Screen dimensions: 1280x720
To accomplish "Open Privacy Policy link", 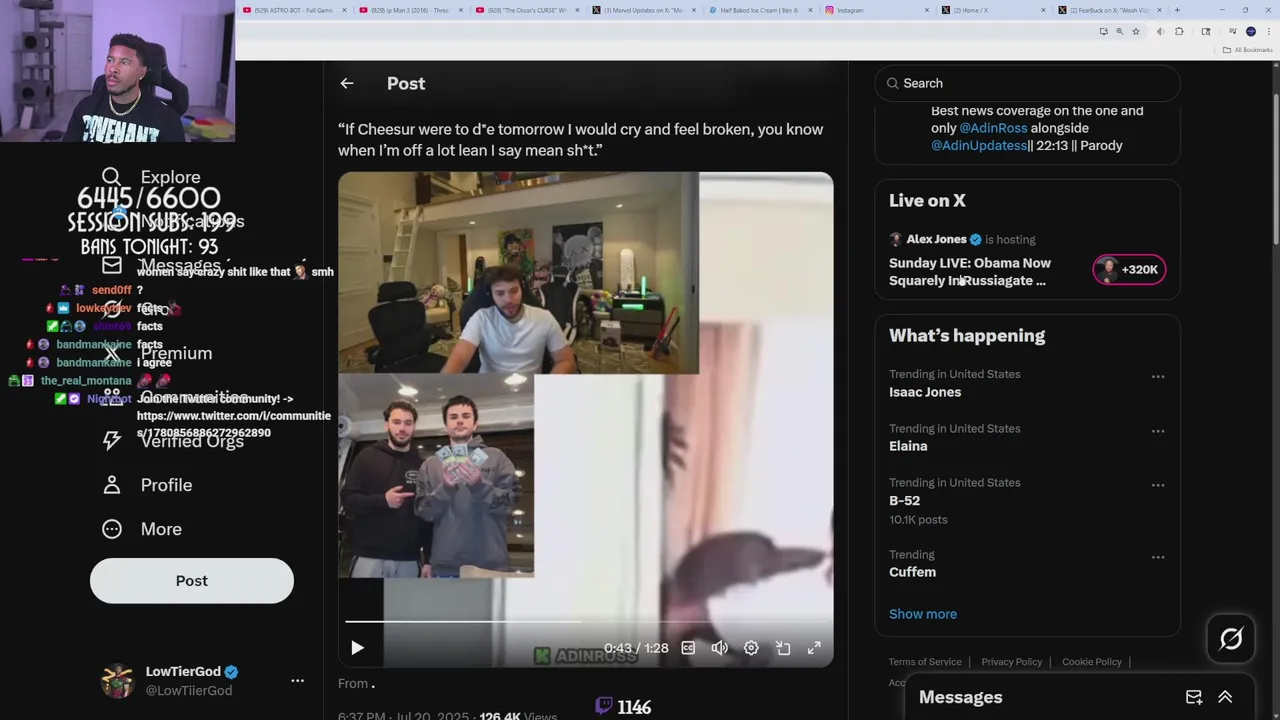I will 1011,662.
